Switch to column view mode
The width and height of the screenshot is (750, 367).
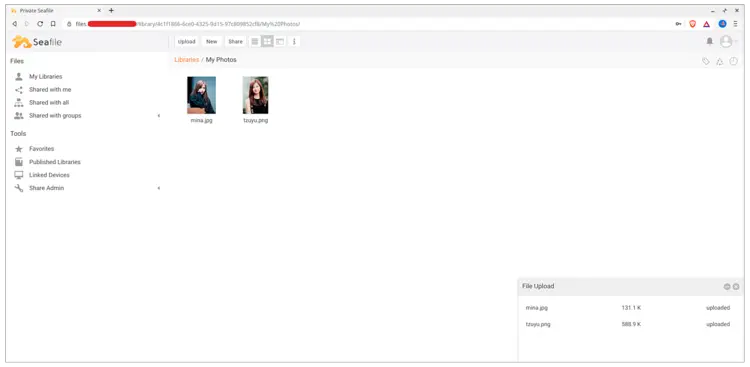tap(280, 42)
